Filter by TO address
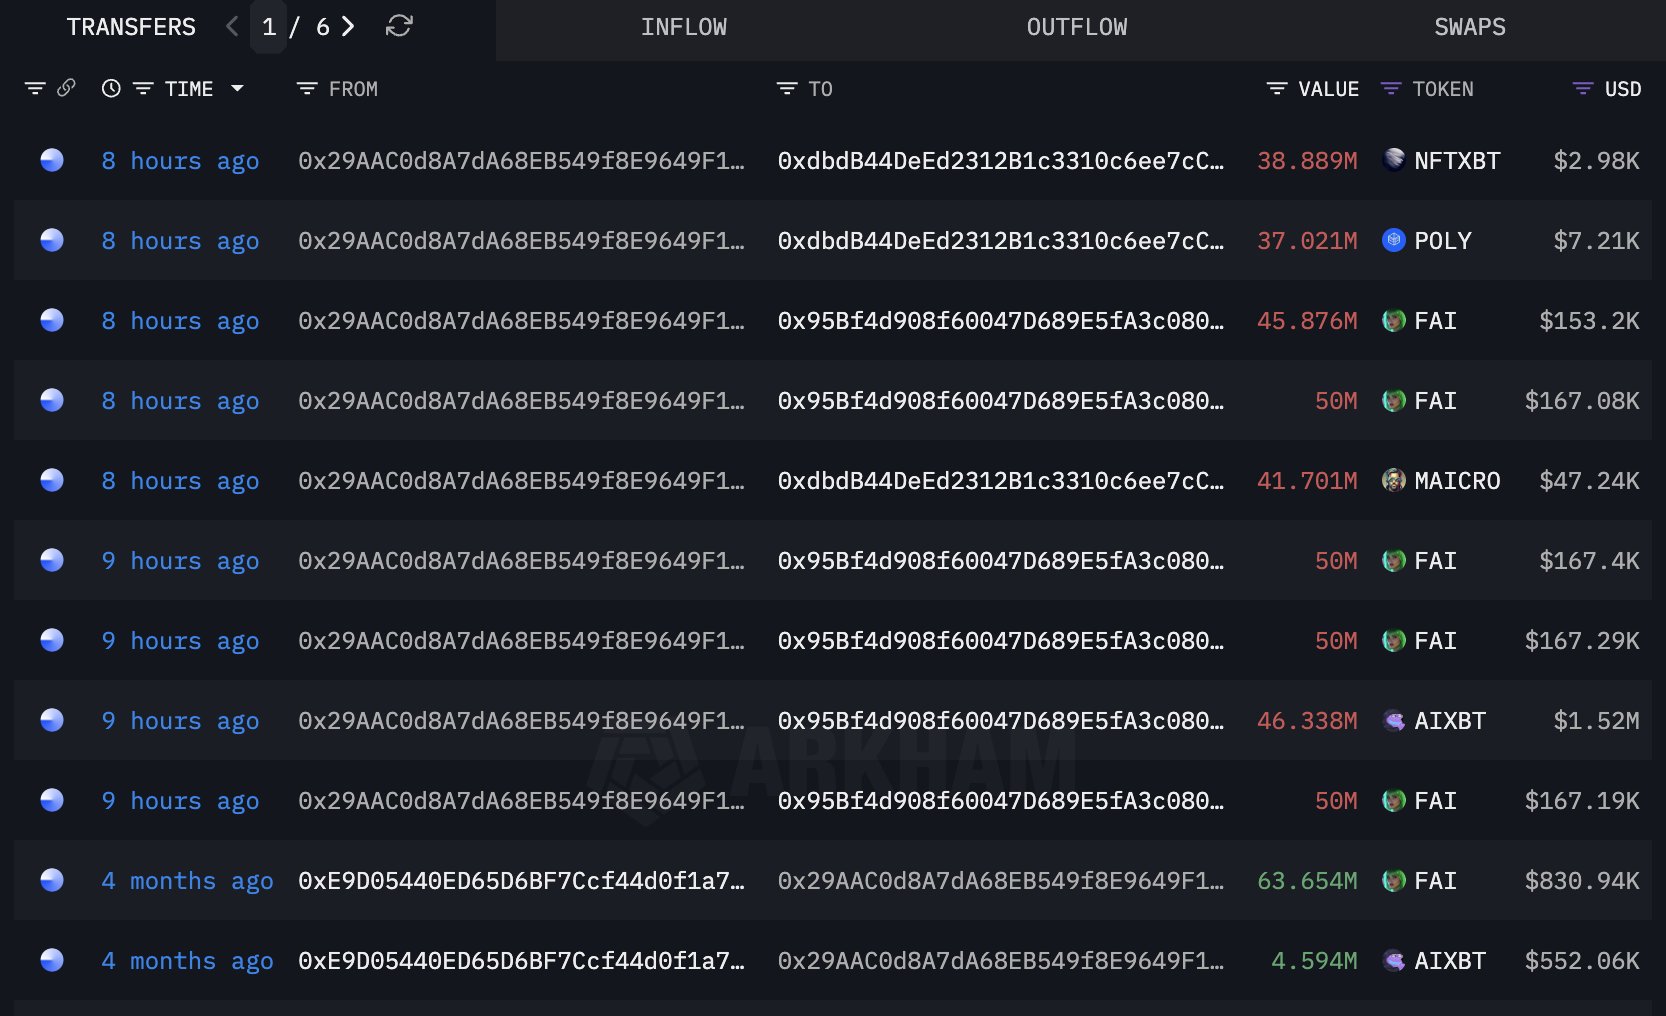Screen dimensions: 1666x1016 (787, 89)
